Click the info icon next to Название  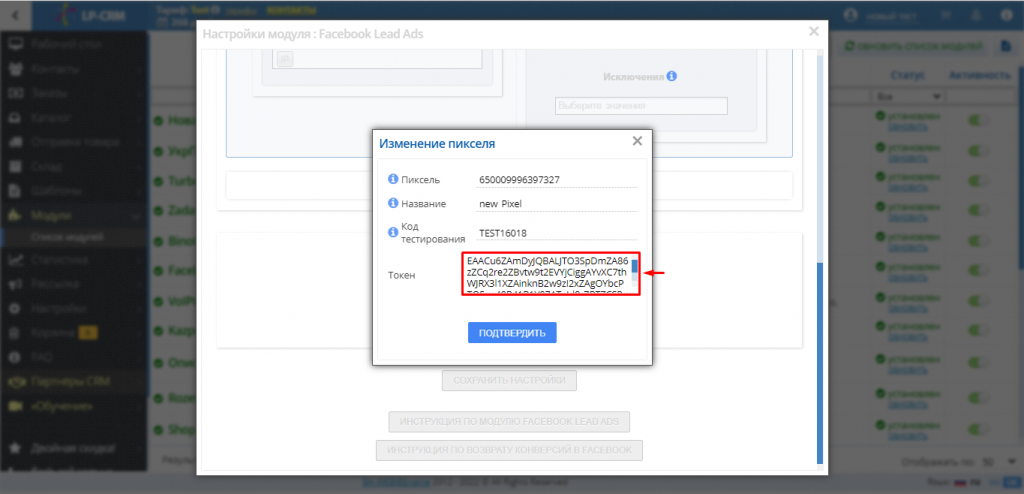pyautogui.click(x=393, y=203)
